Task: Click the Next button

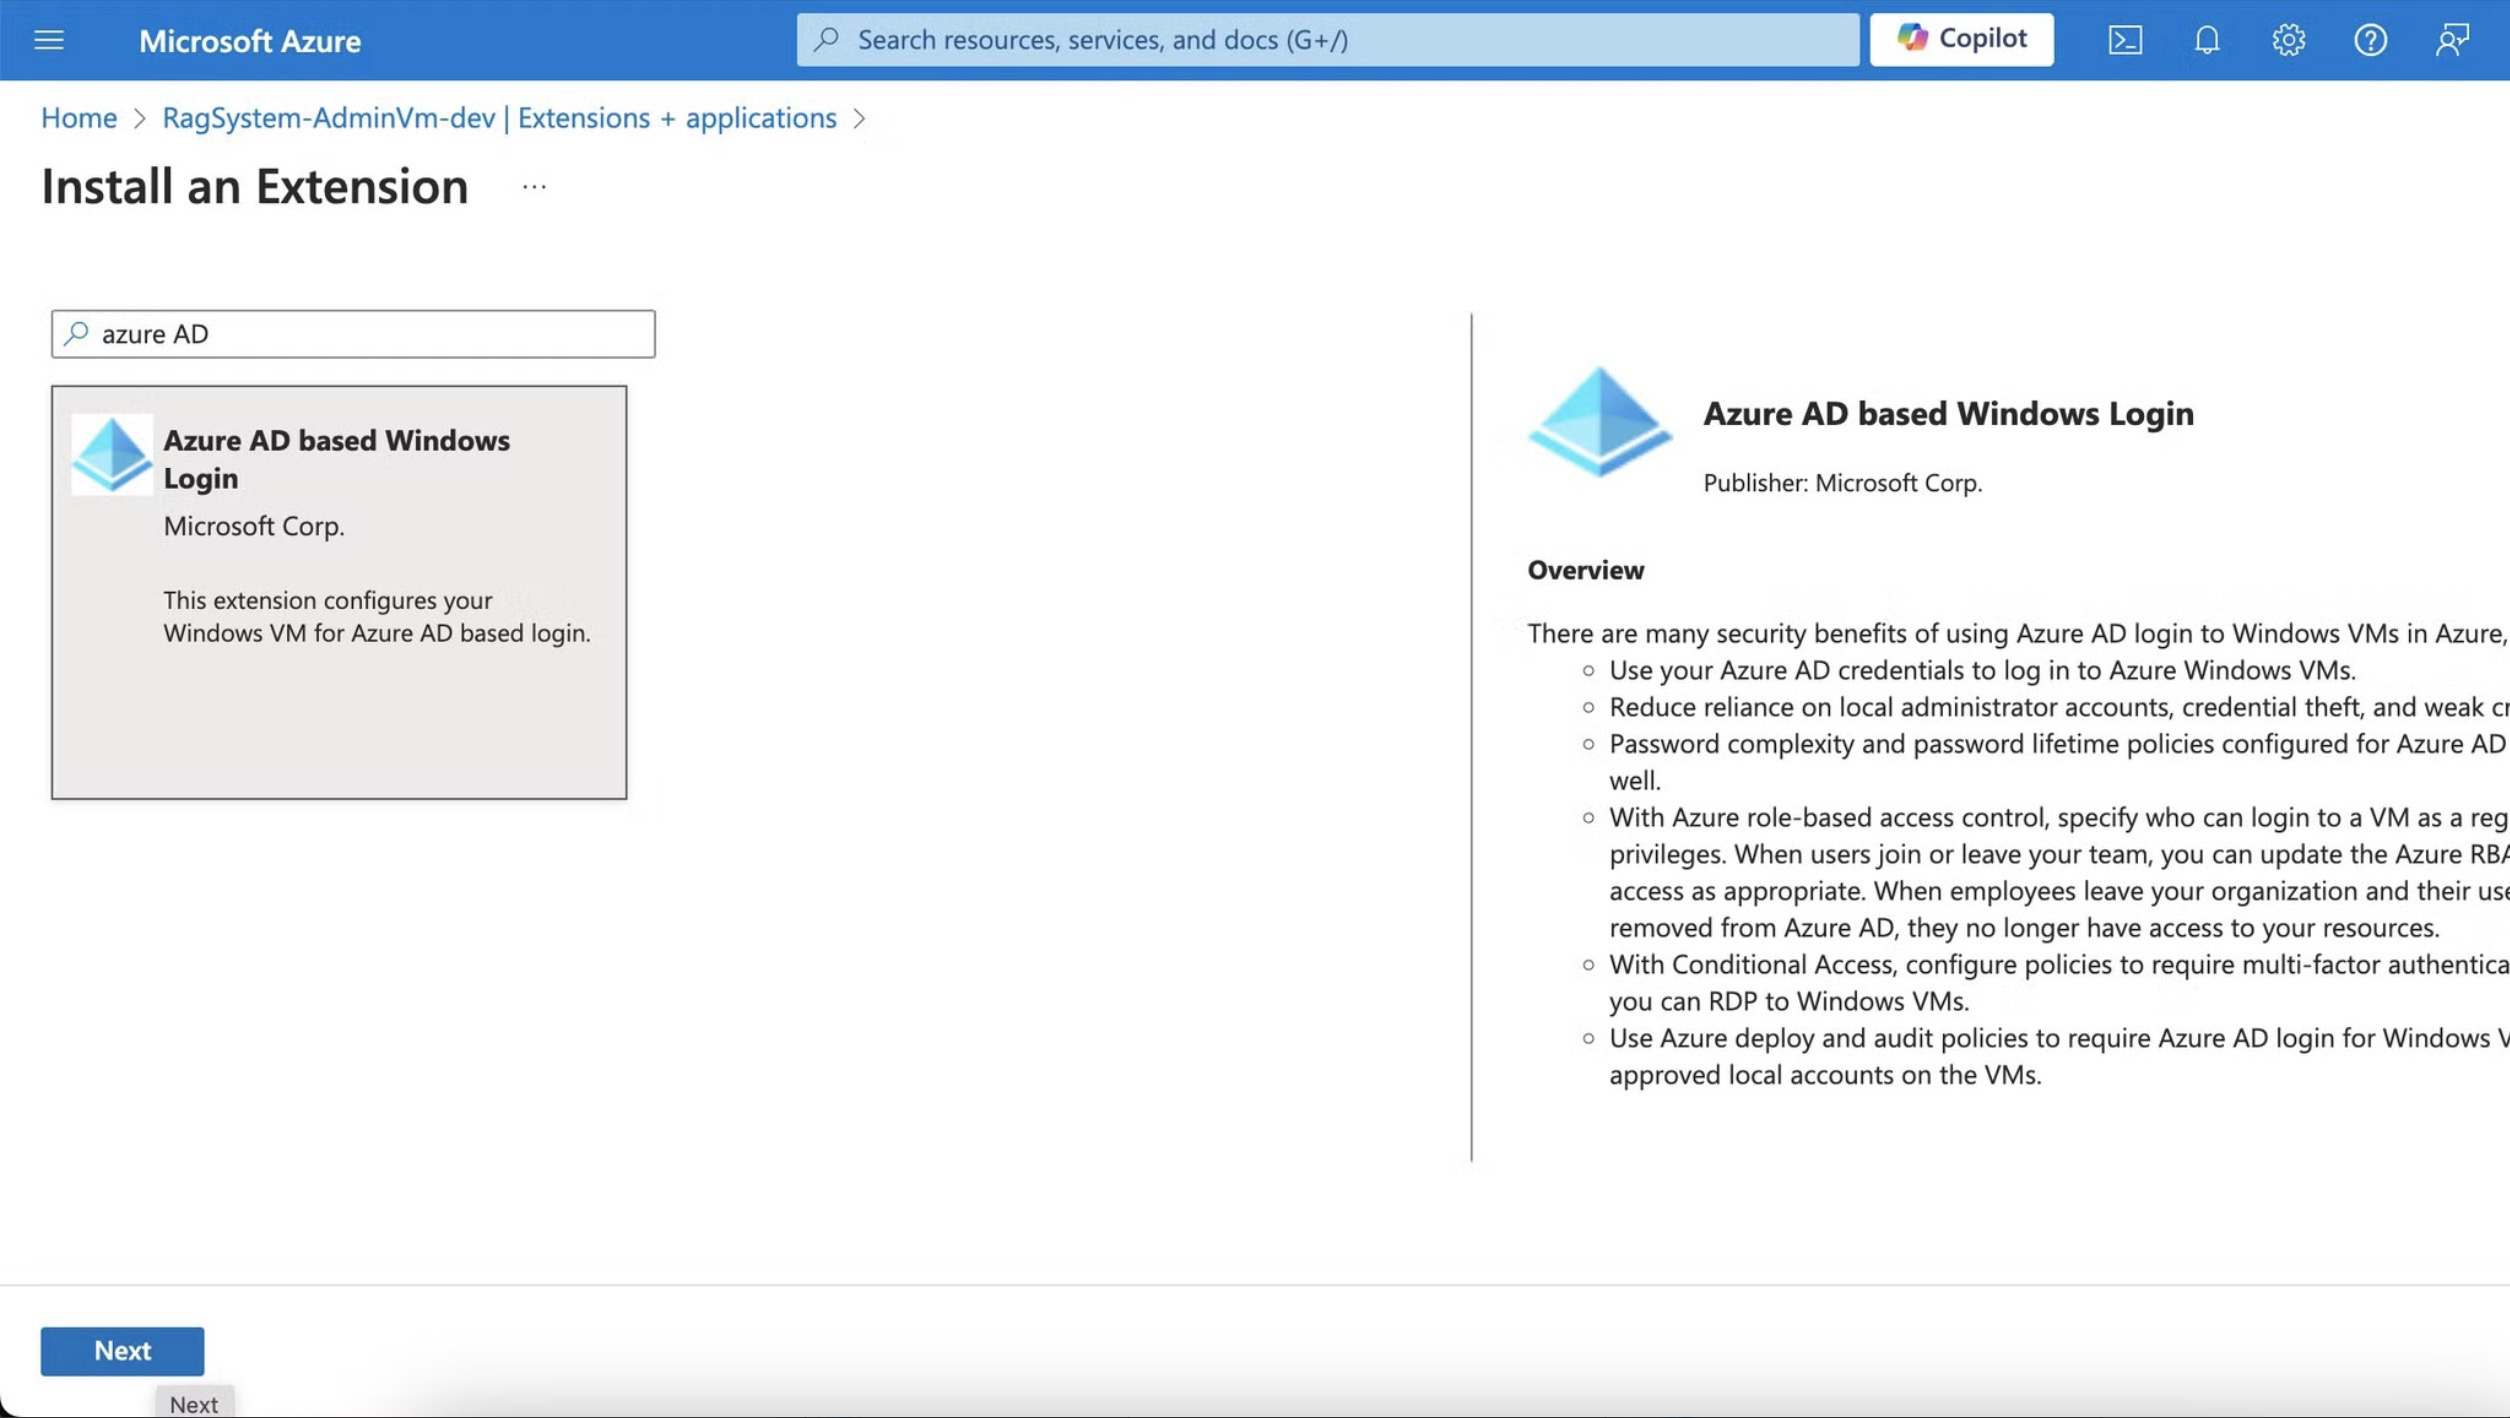Action: [x=122, y=1350]
